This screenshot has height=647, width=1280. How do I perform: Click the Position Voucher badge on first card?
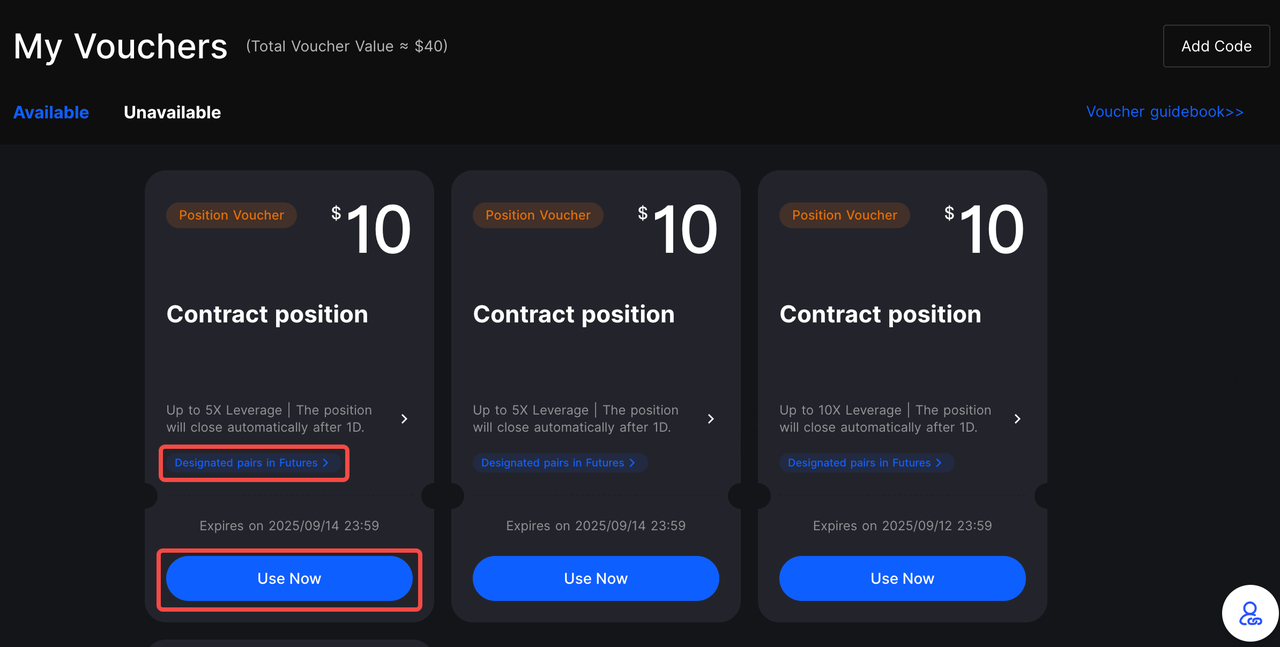point(231,215)
